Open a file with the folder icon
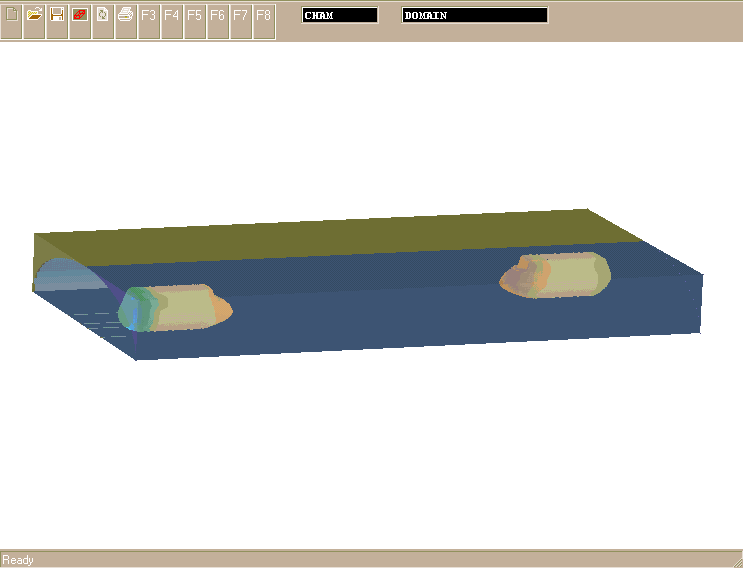 point(34,15)
